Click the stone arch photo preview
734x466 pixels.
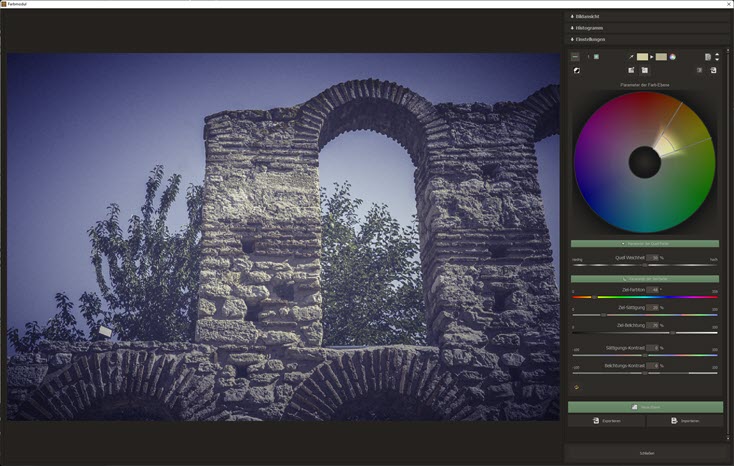click(283, 237)
